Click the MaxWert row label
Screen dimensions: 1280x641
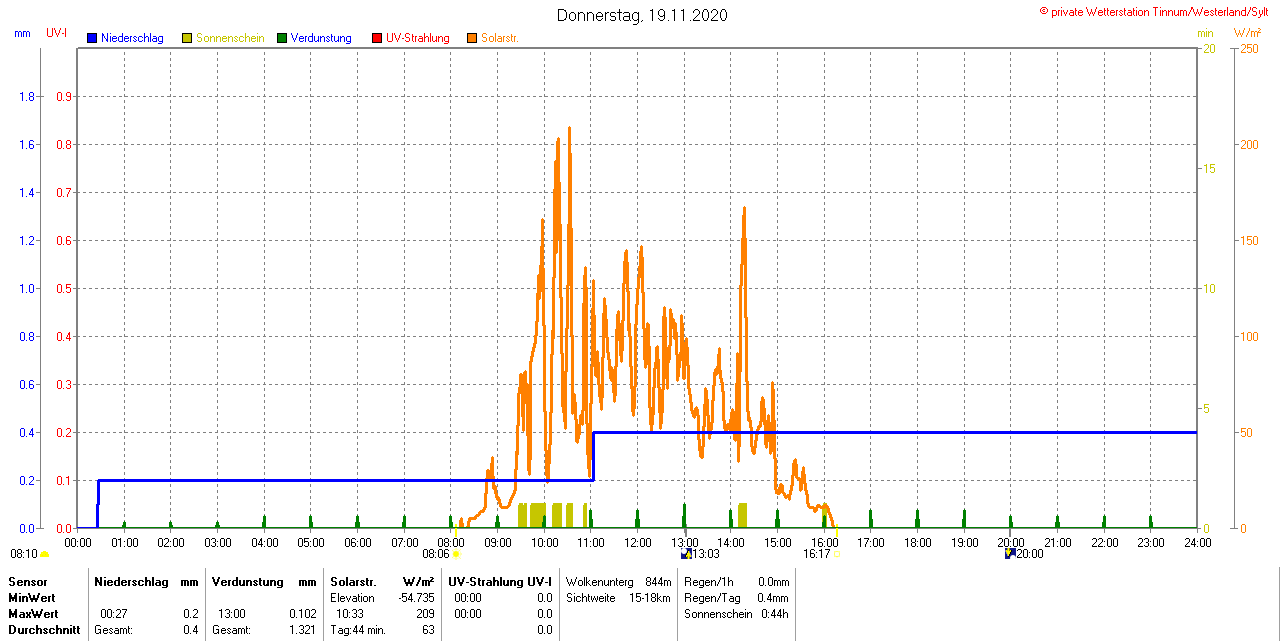(x=34, y=614)
